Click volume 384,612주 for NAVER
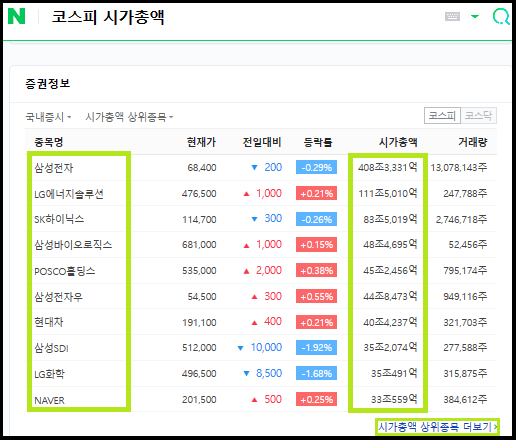Viewport: 516px width, 440px height. click(x=465, y=399)
